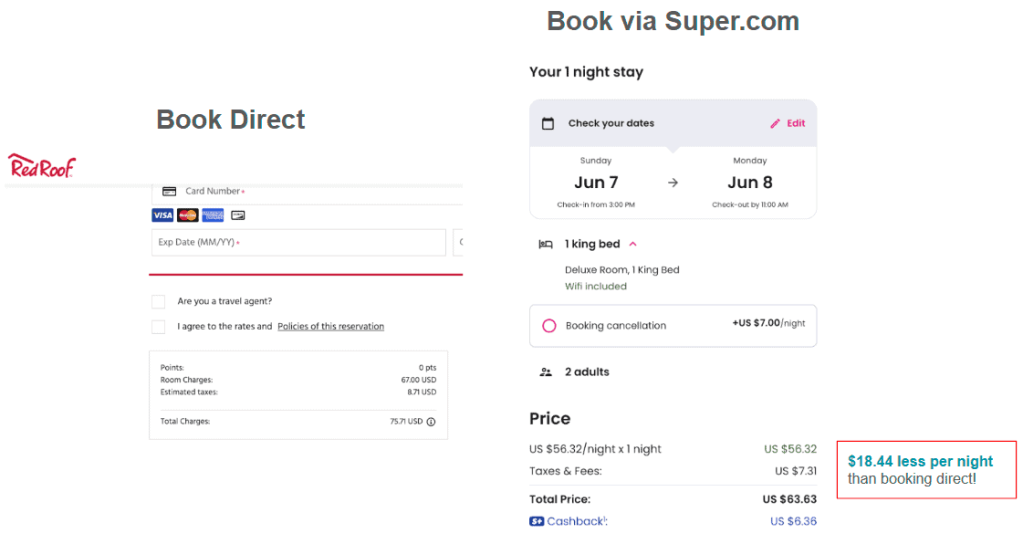Click the Visa card icon

tap(162, 215)
